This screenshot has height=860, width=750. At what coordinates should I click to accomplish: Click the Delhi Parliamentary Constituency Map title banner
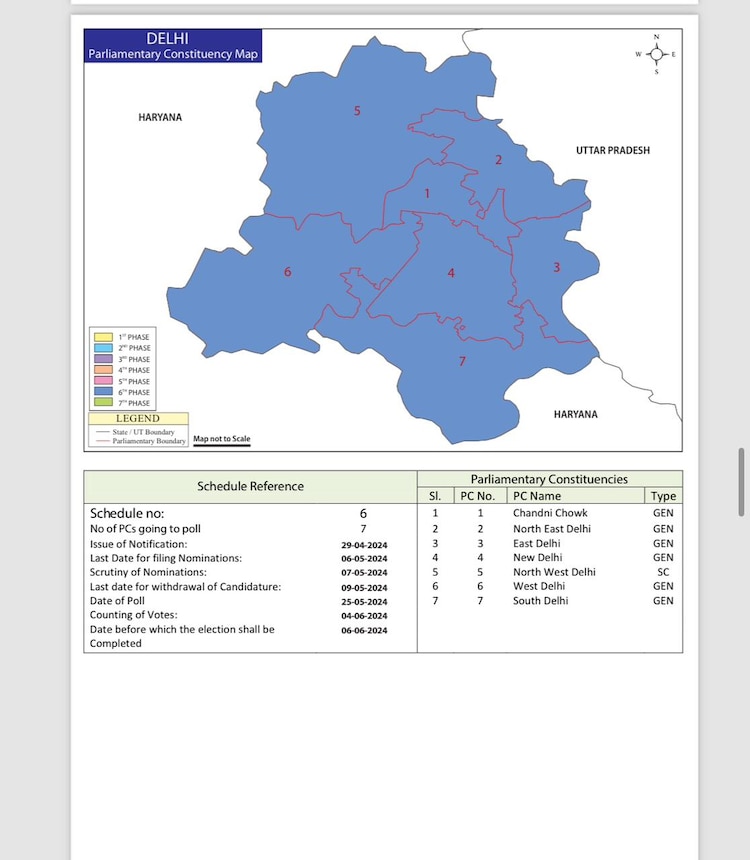click(x=173, y=46)
